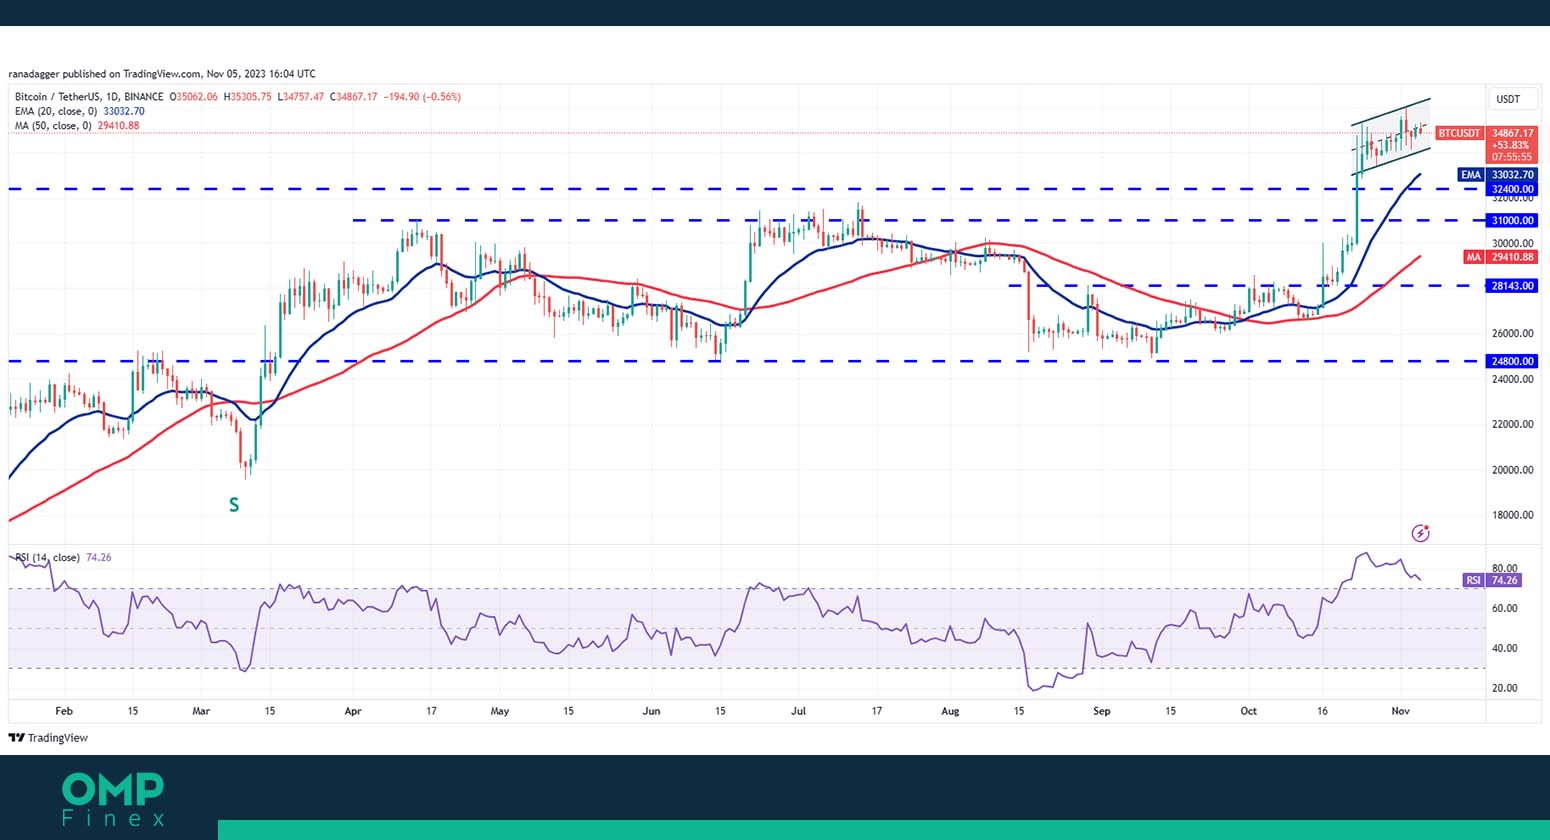
Task: Click the 20000.00 price axis tick
Action: pyautogui.click(x=1513, y=470)
